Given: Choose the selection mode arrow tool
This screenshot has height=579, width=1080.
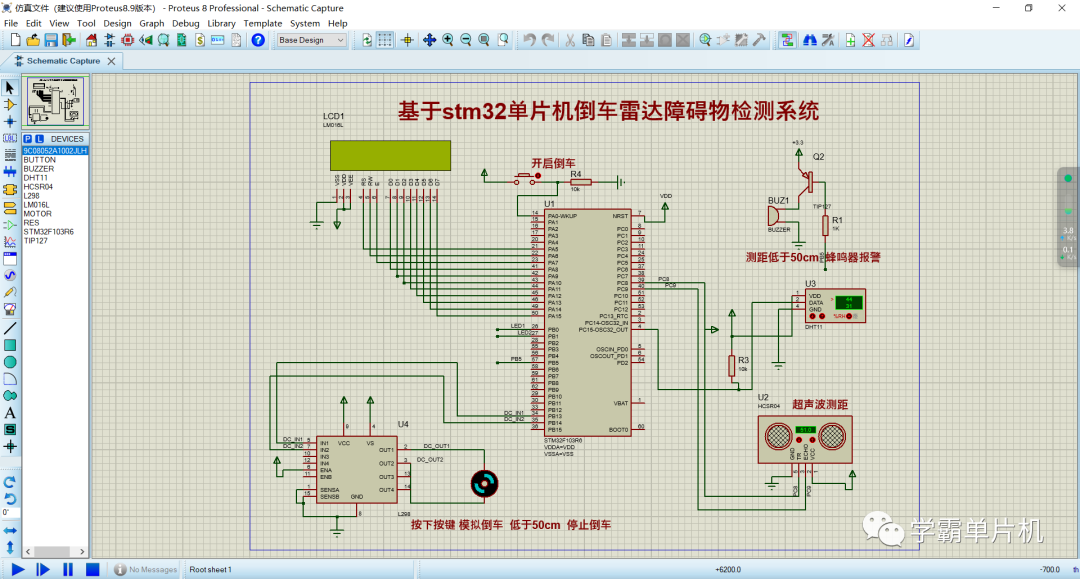Looking at the screenshot, I should 10,88.
